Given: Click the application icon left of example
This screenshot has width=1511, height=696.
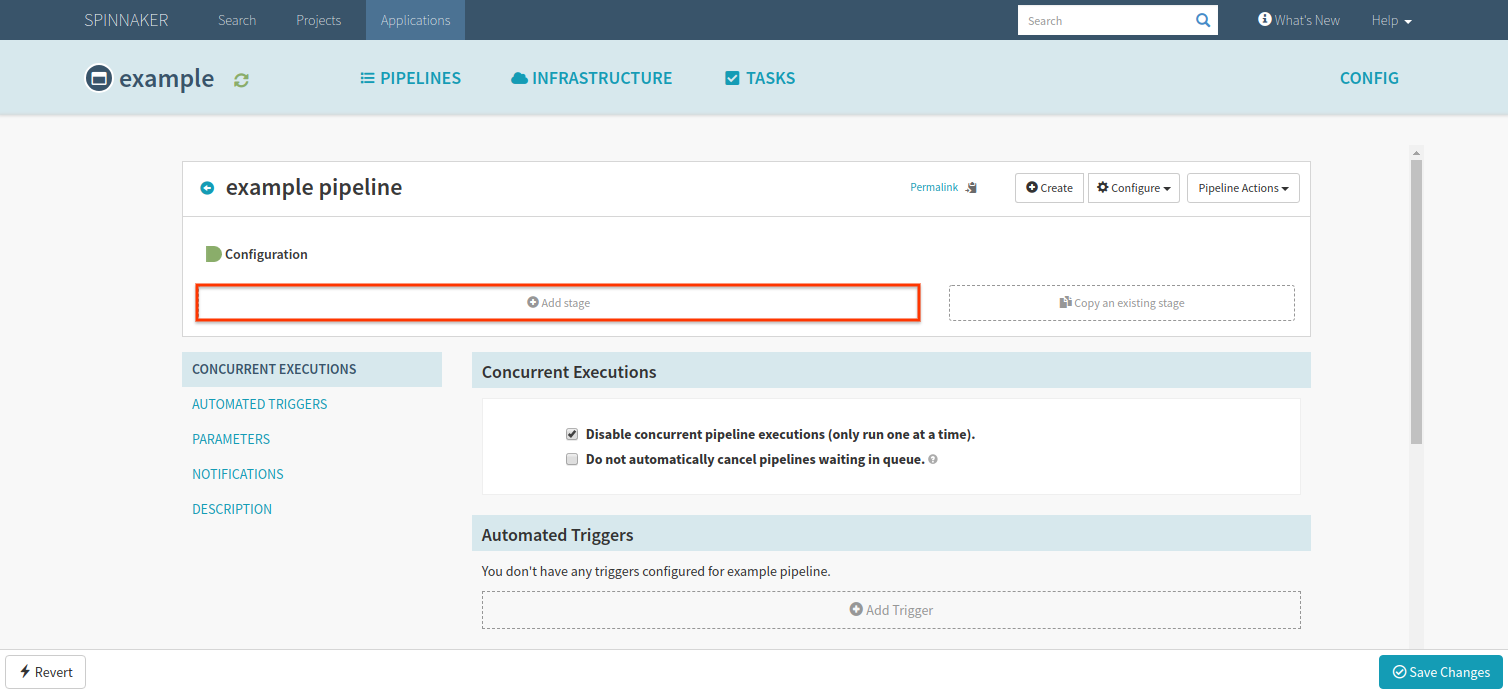Looking at the screenshot, I should (98, 78).
